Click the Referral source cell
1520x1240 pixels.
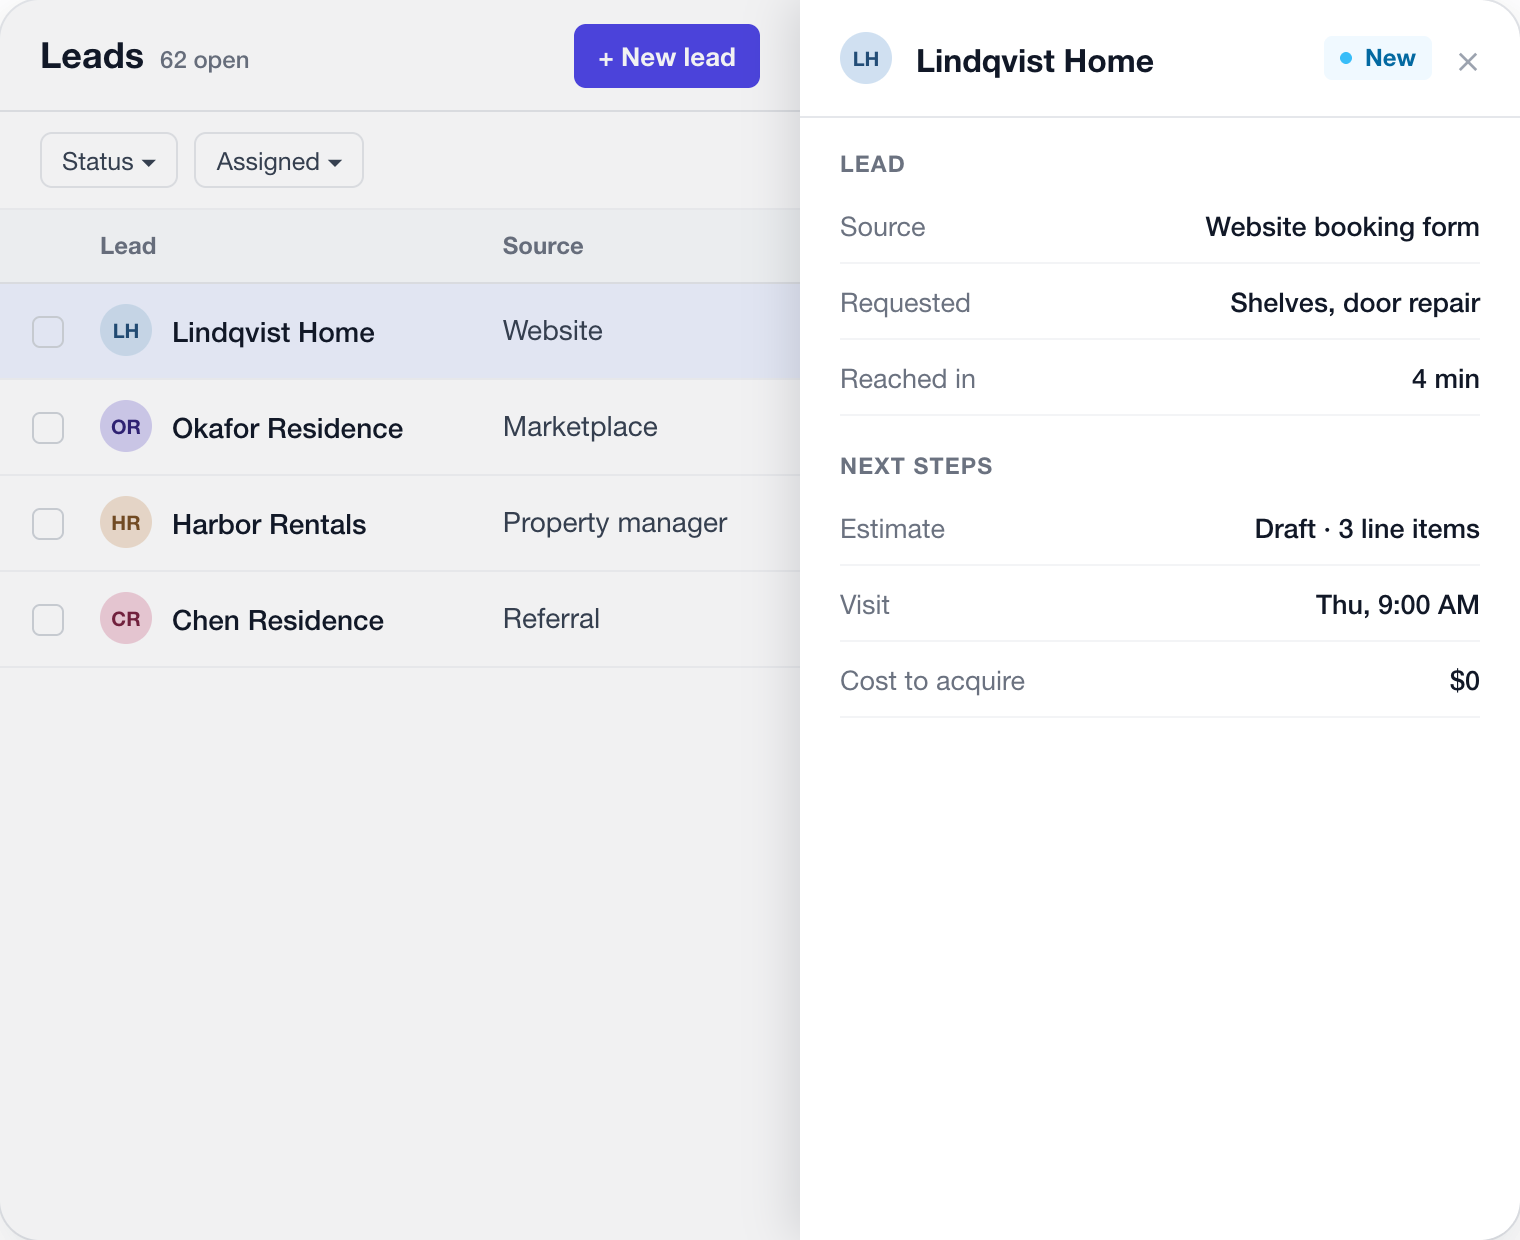[x=551, y=619]
